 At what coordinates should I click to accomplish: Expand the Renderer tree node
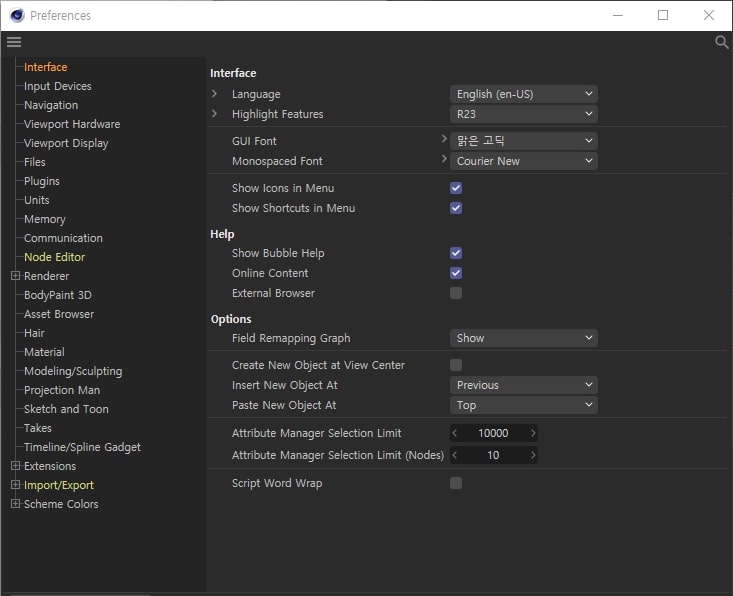click(x=15, y=276)
